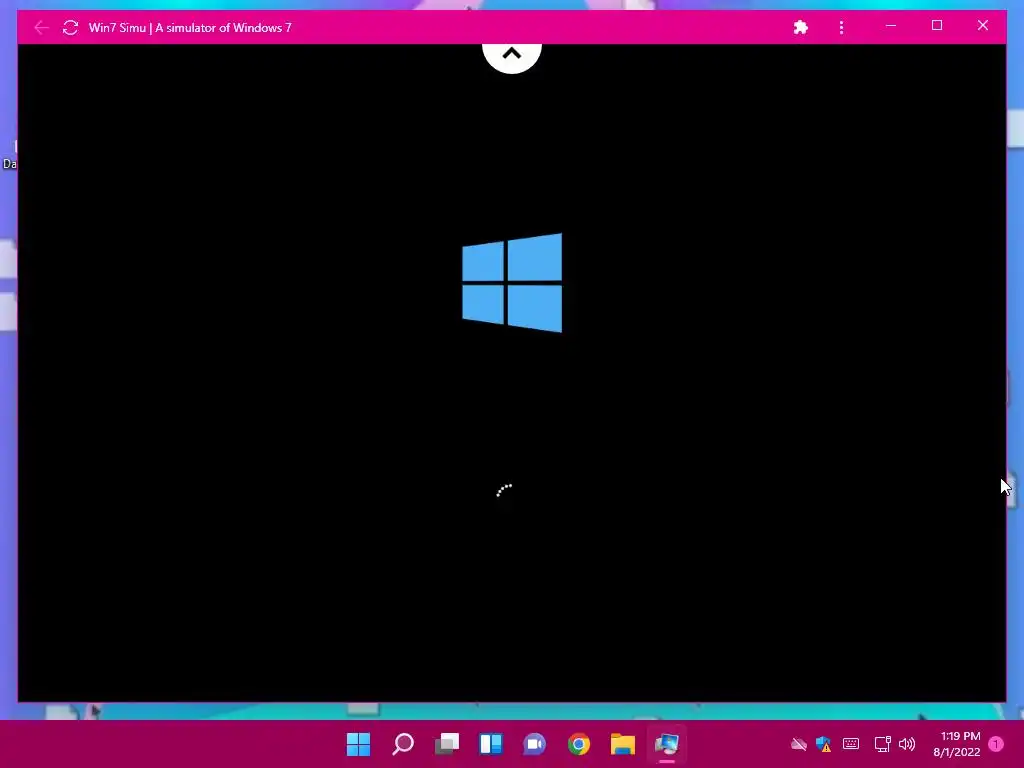Open the Windows Start menu
The width and height of the screenshot is (1024, 768).
click(358, 744)
